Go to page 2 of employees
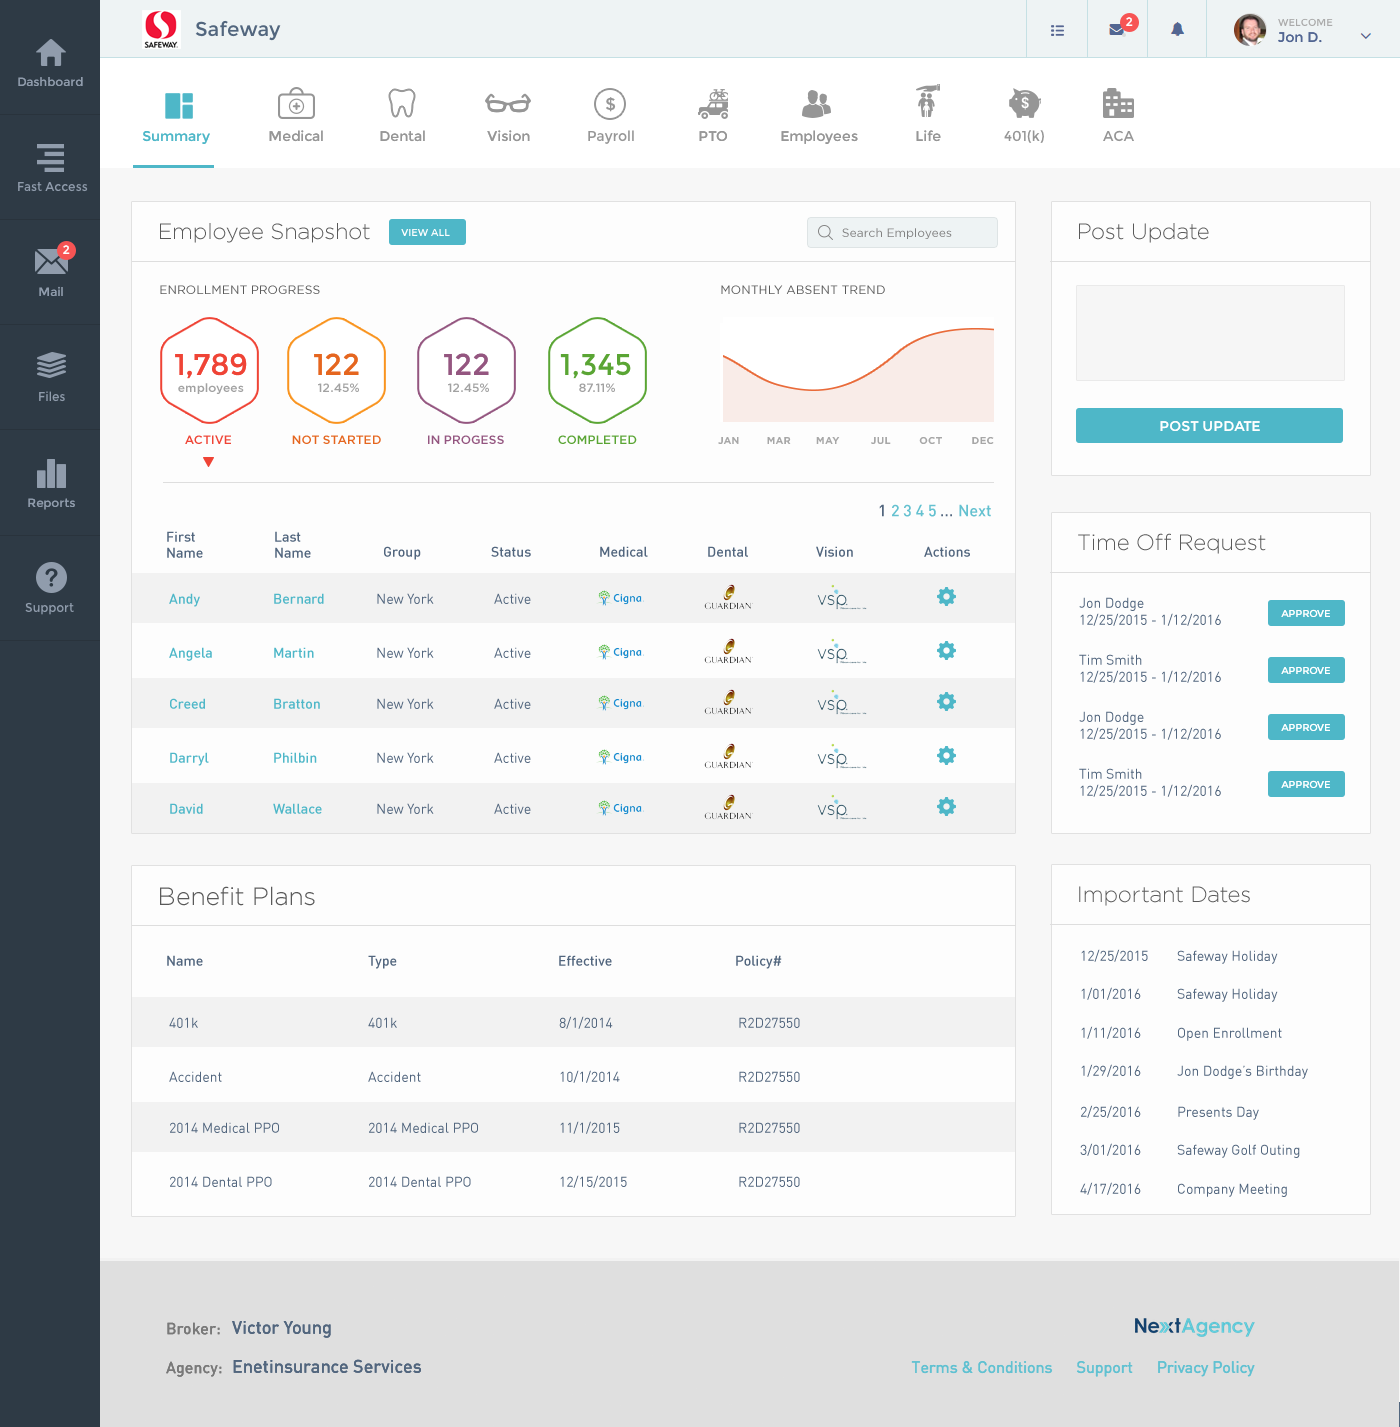The image size is (1400, 1427). [x=895, y=511]
